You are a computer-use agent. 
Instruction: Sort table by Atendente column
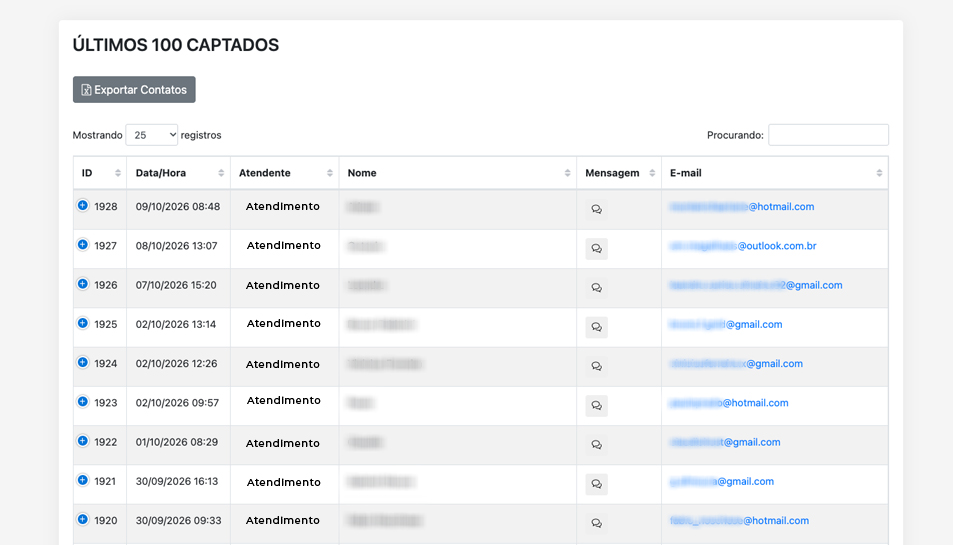[x=284, y=173]
